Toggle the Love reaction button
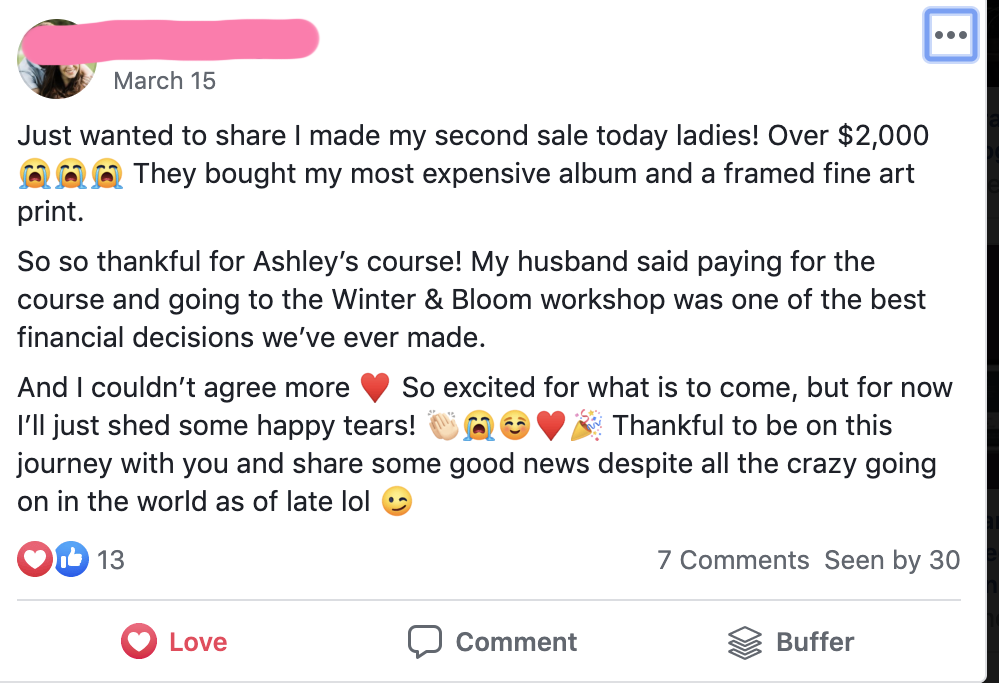The image size is (999, 683). [174, 641]
